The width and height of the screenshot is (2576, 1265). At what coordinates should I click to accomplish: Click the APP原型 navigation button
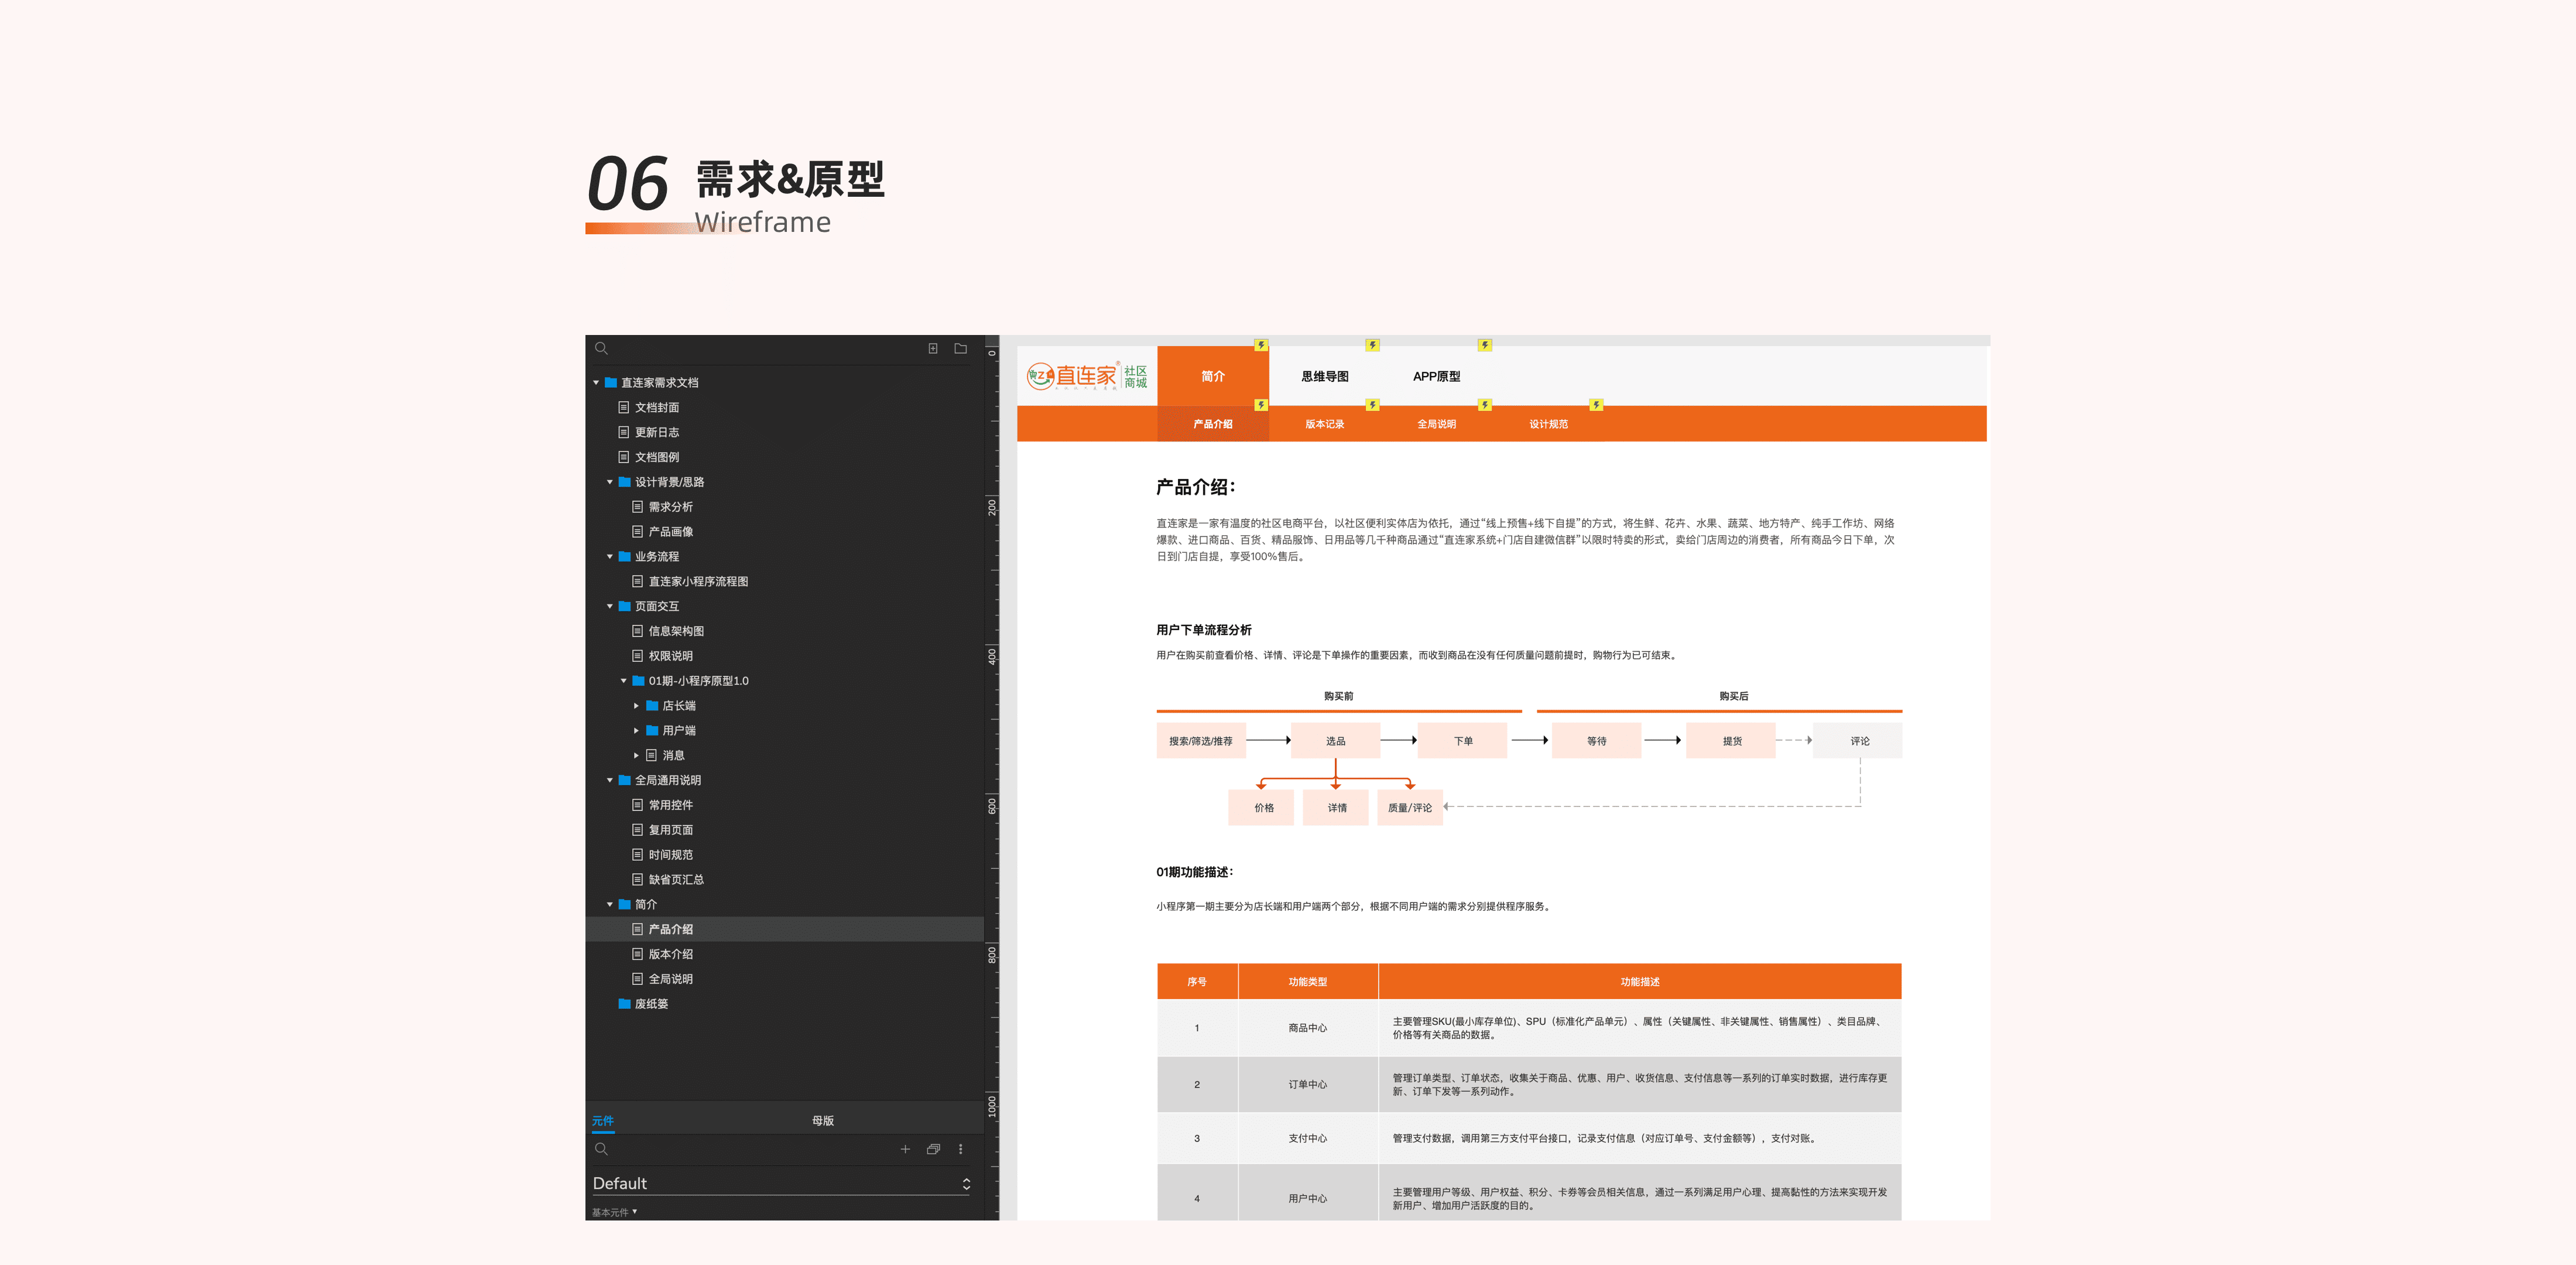(1436, 376)
